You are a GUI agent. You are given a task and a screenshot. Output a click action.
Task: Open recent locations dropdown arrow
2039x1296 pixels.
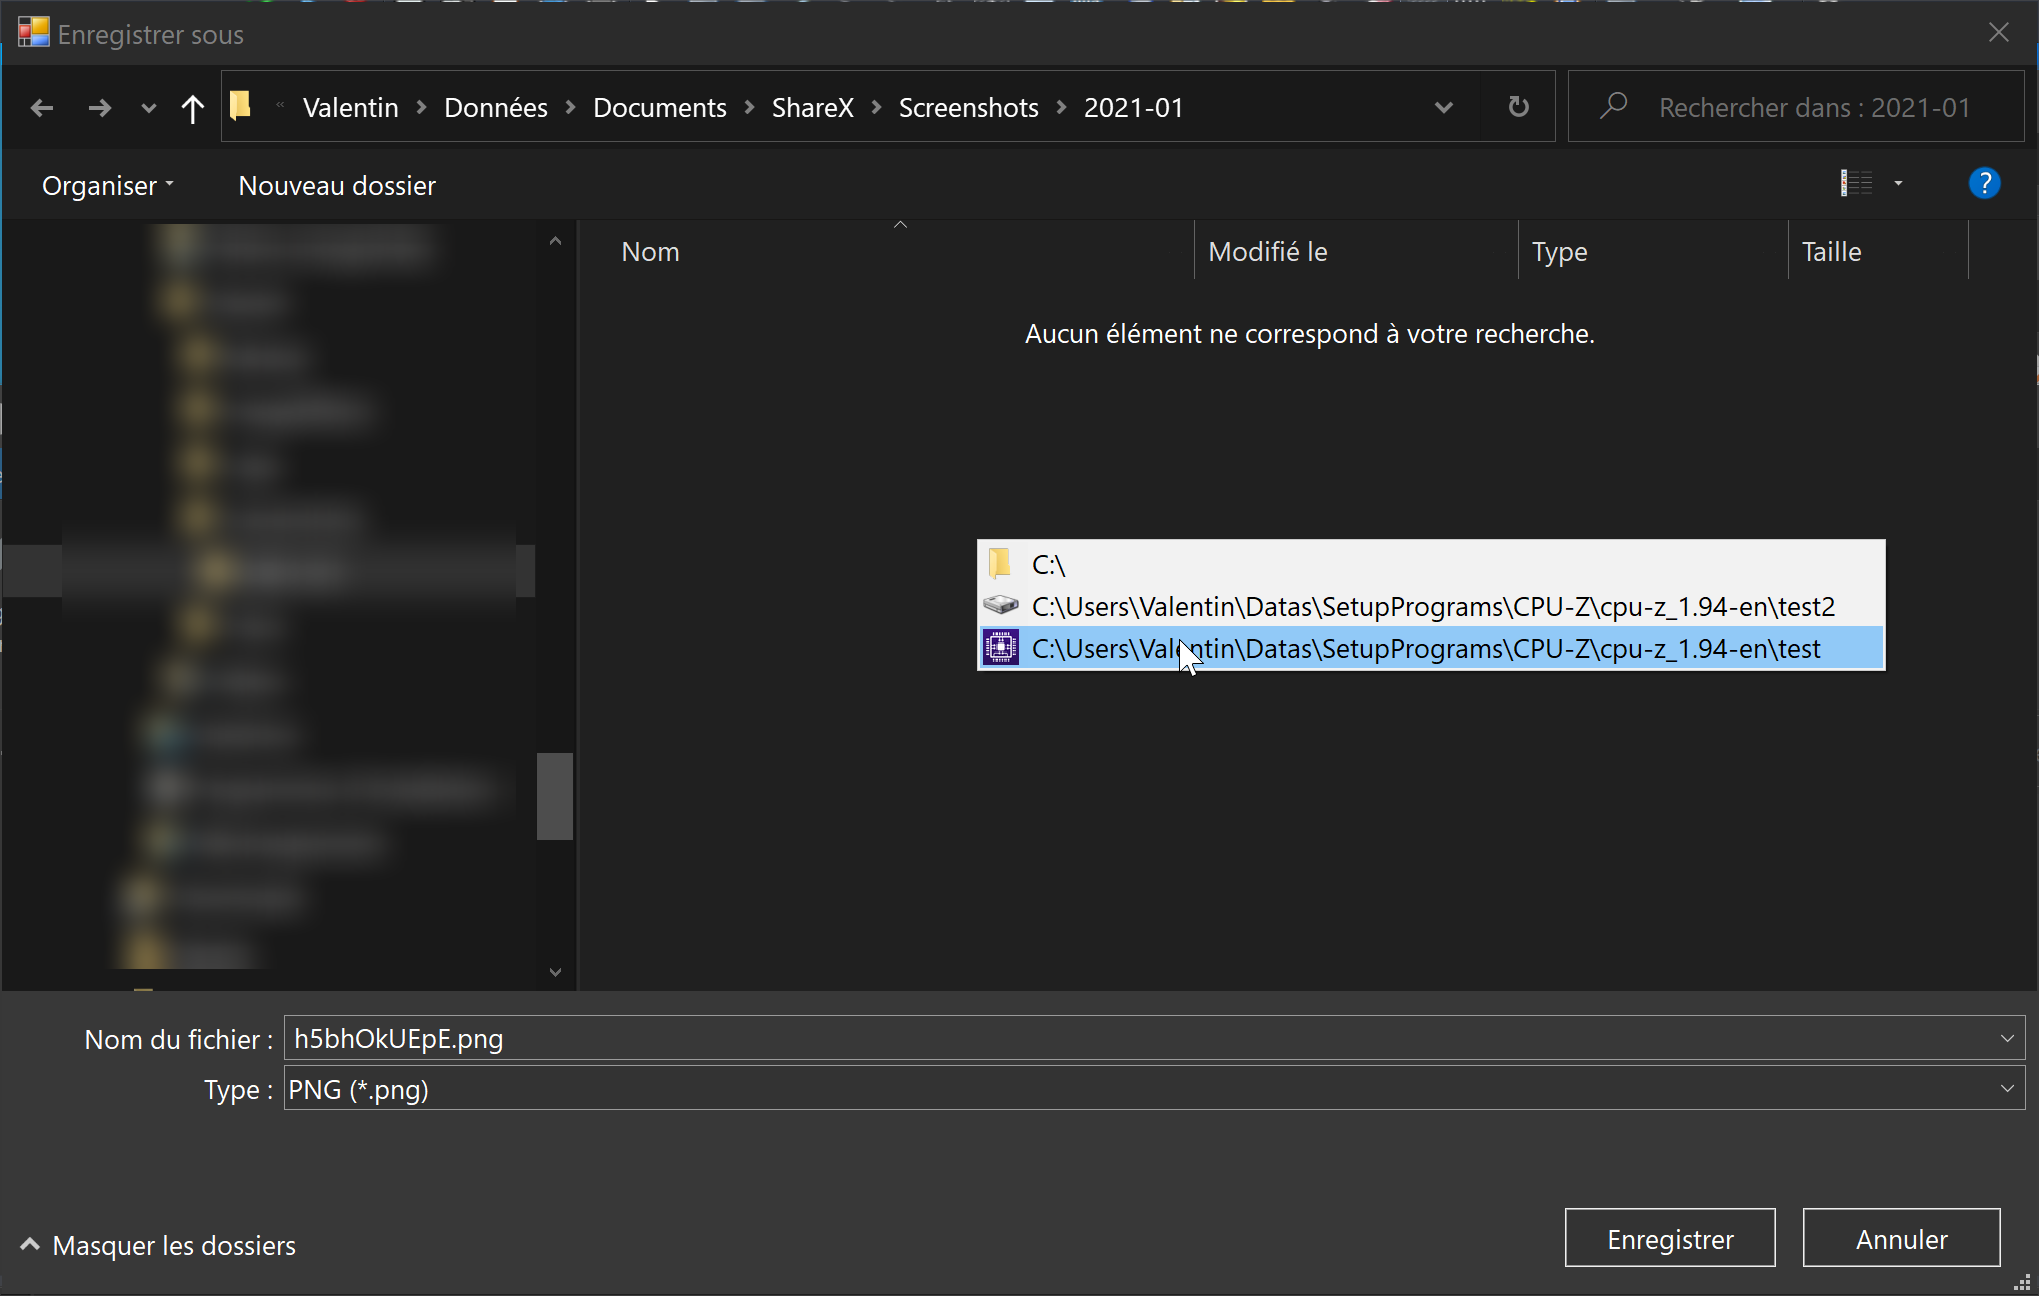(x=148, y=108)
